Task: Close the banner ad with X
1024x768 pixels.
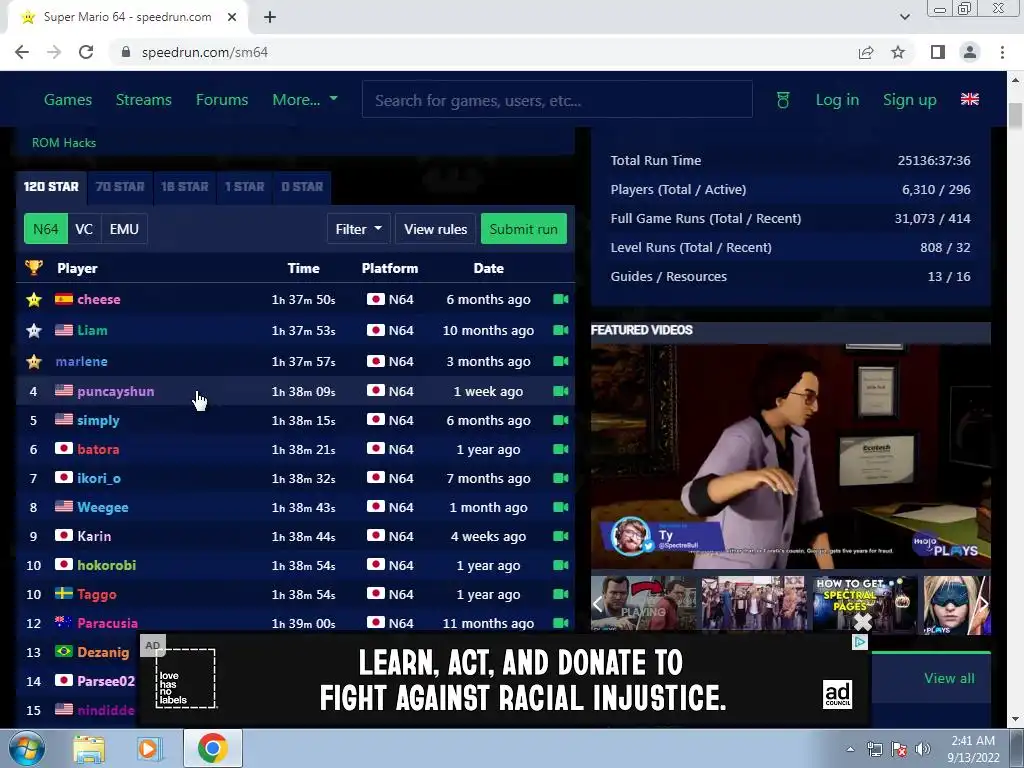Action: pyautogui.click(x=863, y=622)
